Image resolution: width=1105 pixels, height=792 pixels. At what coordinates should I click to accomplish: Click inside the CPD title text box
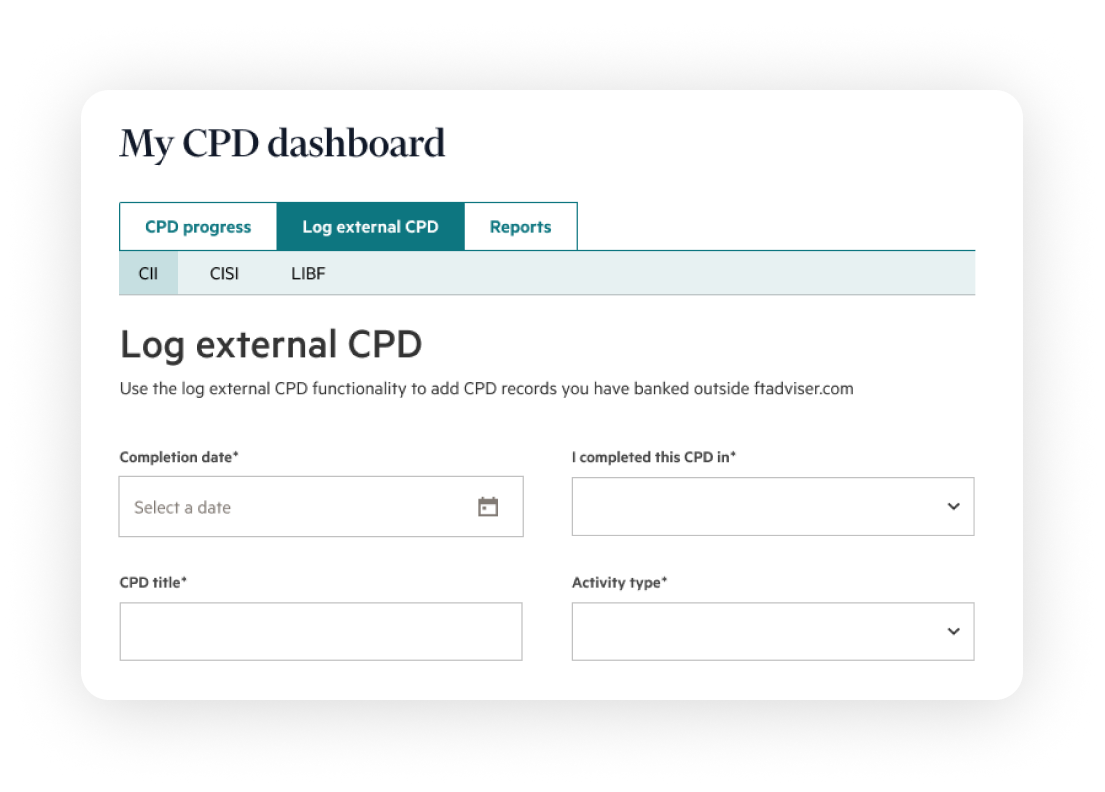click(320, 631)
